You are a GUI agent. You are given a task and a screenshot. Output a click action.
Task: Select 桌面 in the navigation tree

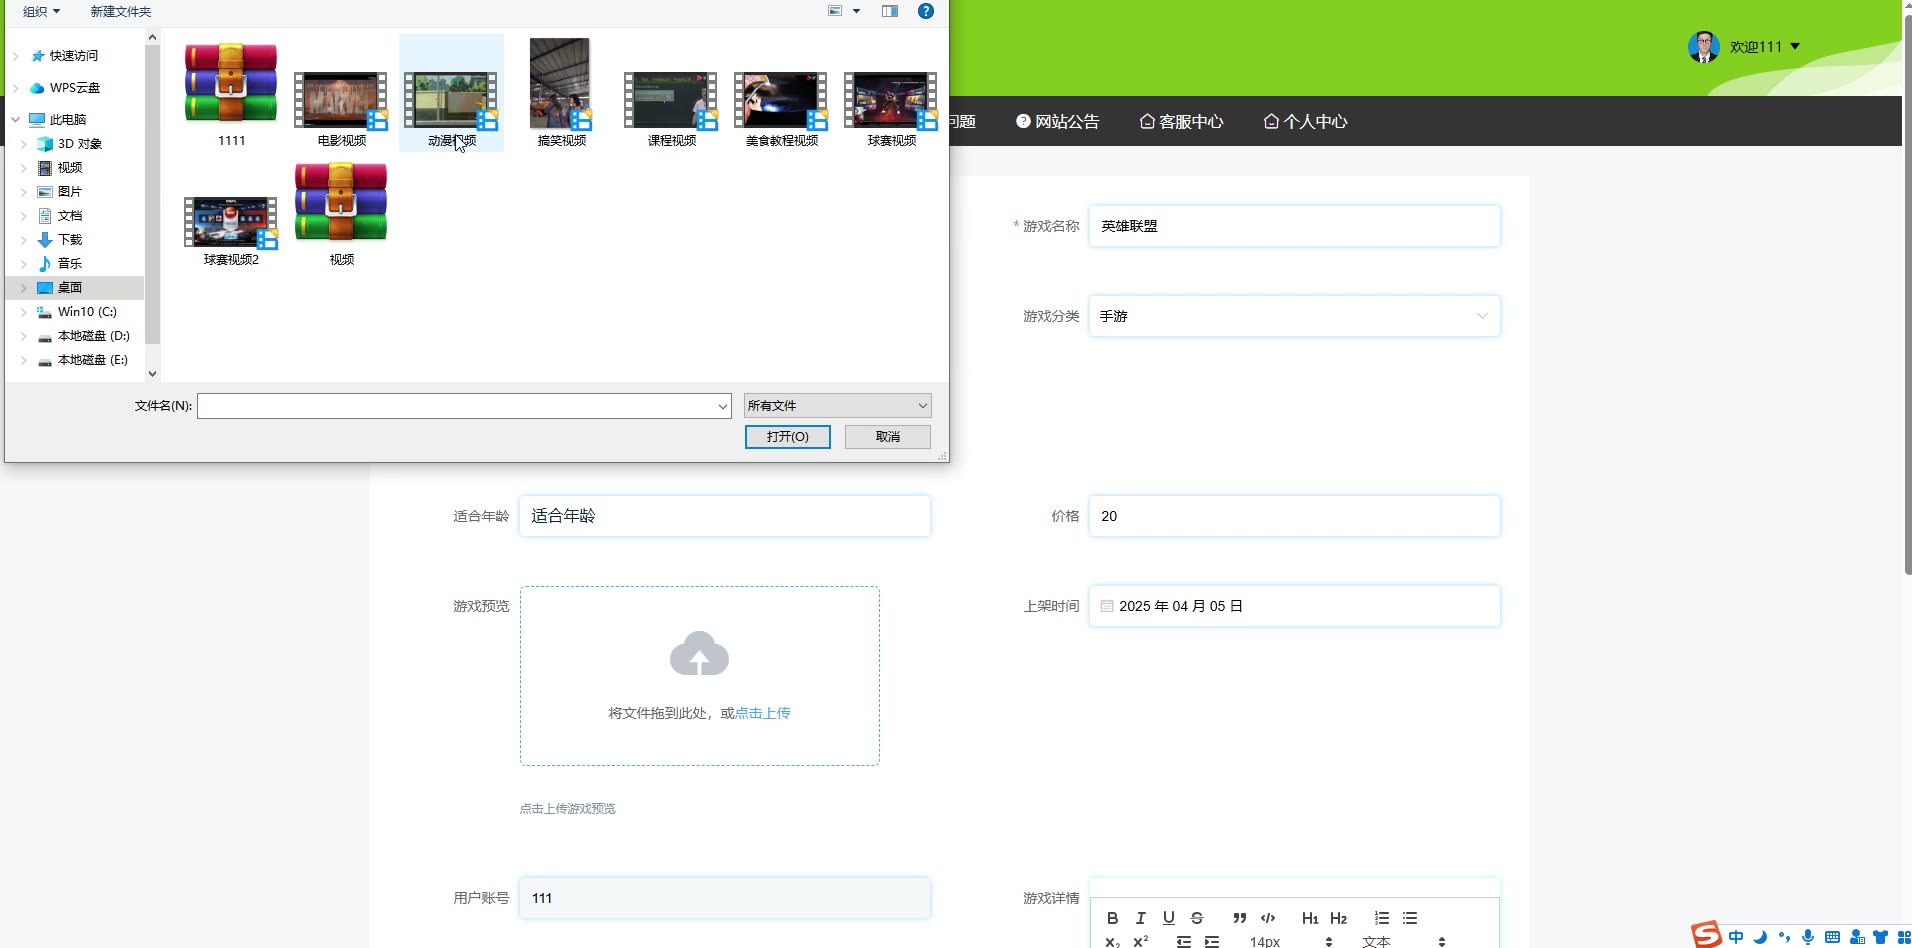(70, 288)
